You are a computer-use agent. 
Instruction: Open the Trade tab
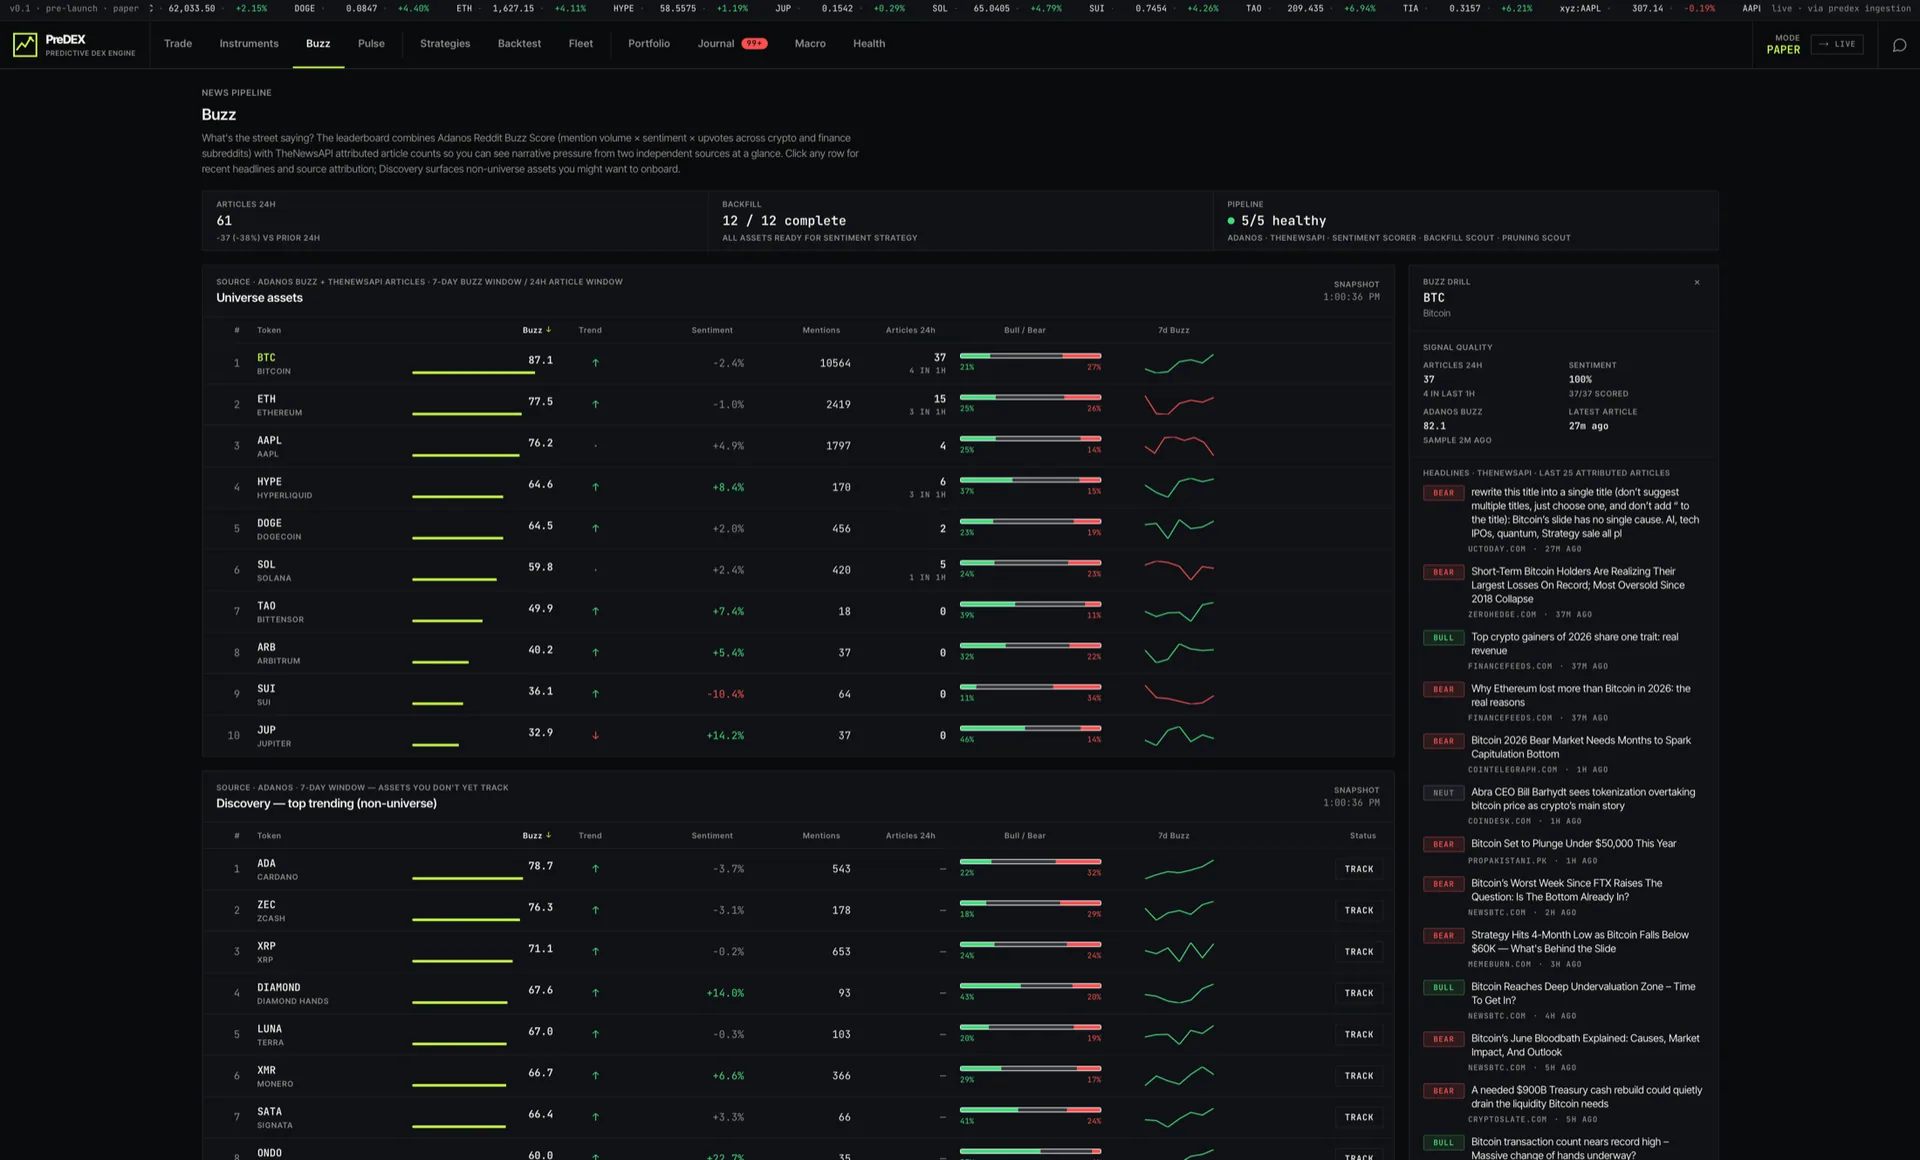178,44
